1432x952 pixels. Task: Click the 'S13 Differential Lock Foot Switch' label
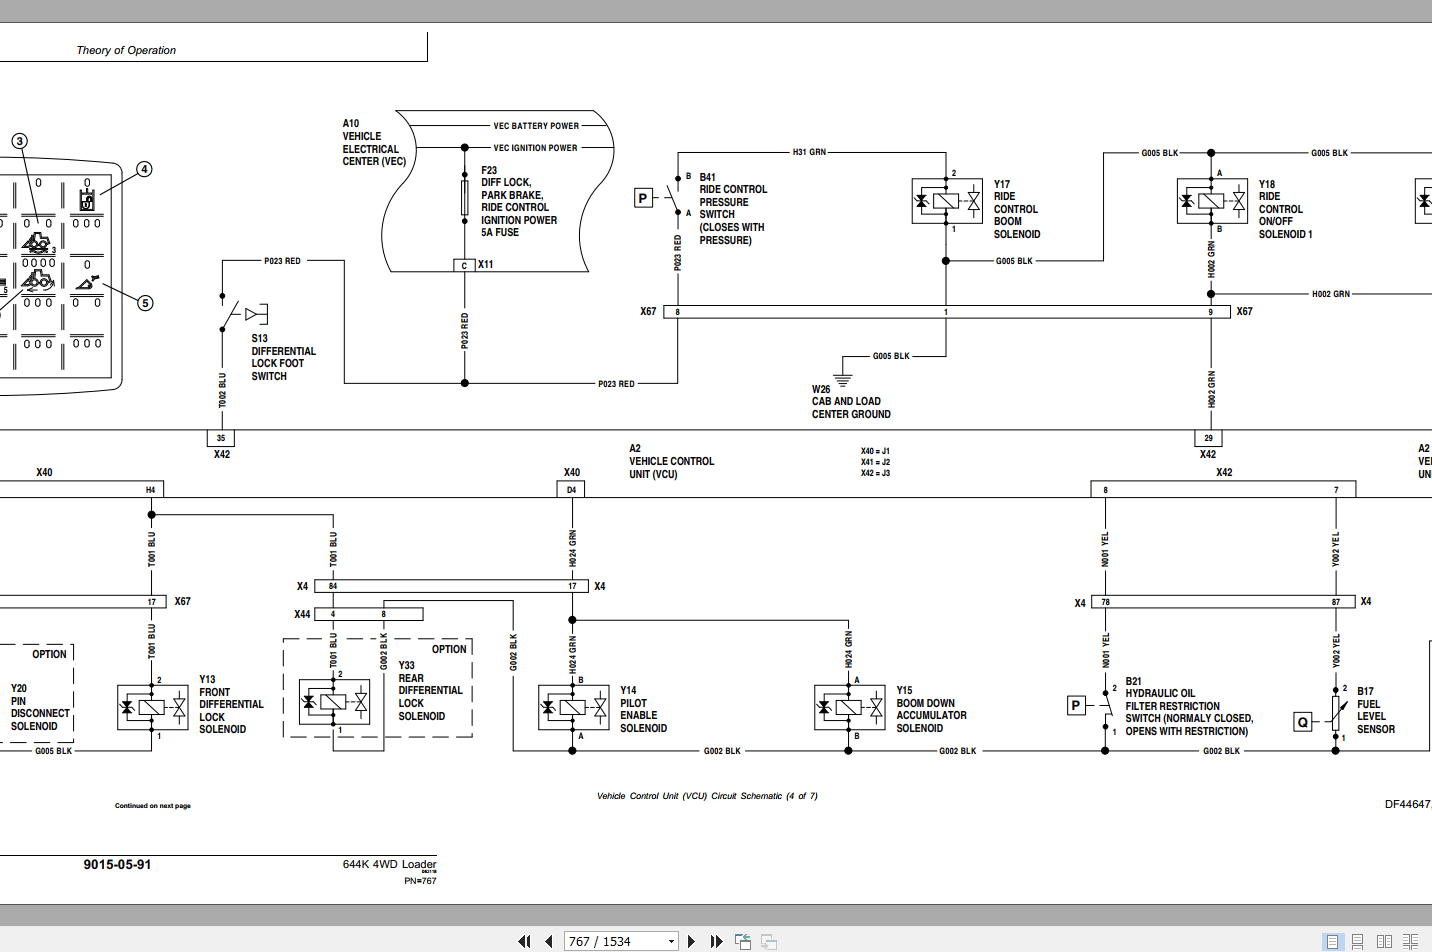point(283,357)
